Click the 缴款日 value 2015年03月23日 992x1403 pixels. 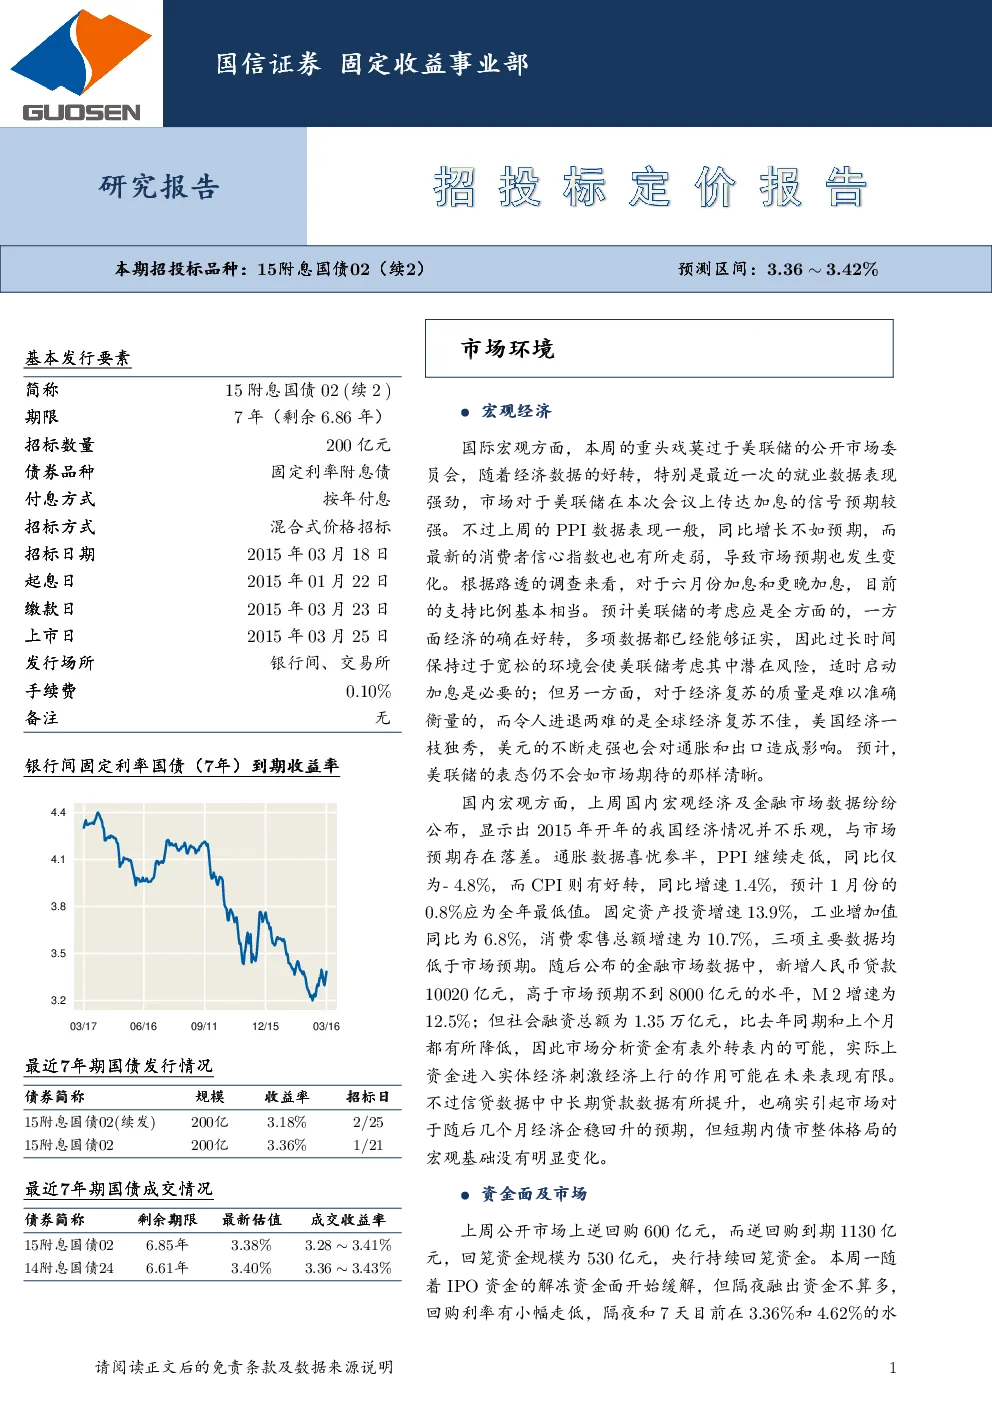pyautogui.click(x=318, y=609)
